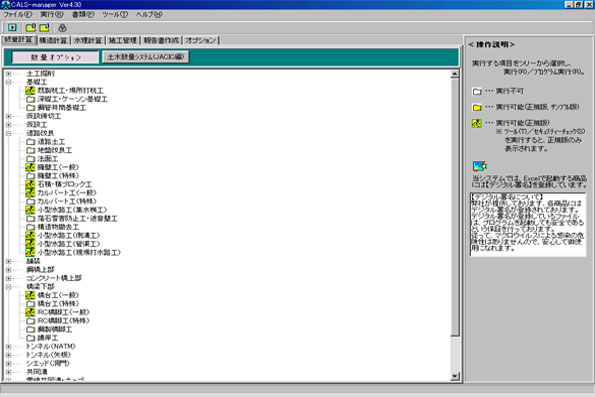Click the first yellow folder toolbar icon
The image size is (595, 397).
click(30, 27)
